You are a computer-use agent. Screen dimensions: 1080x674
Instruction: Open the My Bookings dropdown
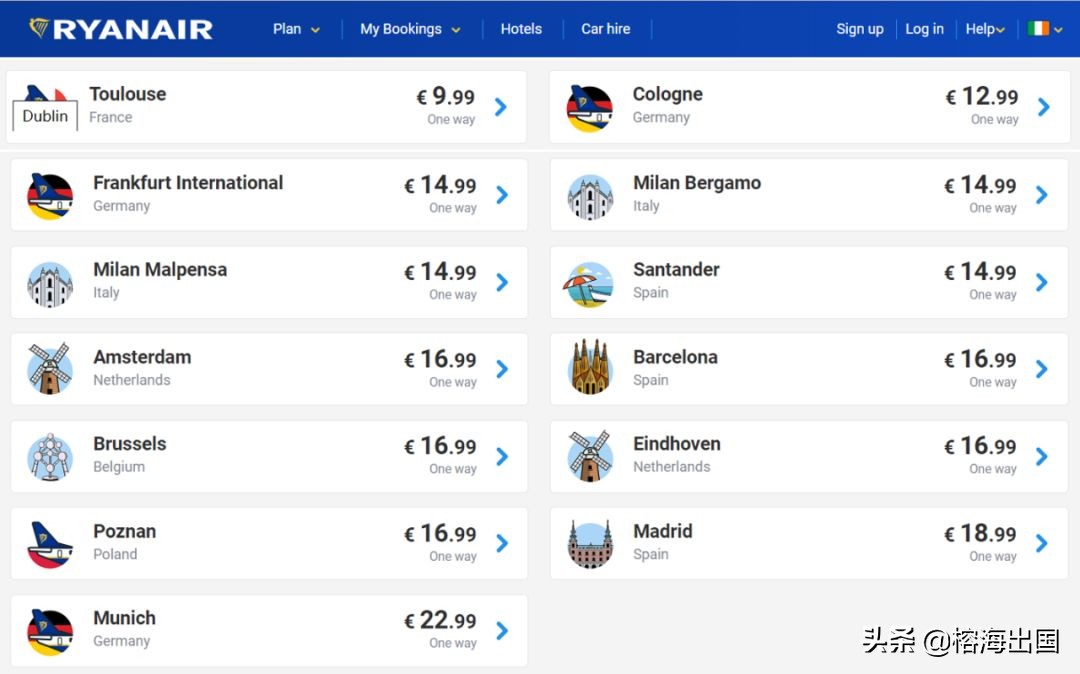(x=410, y=29)
